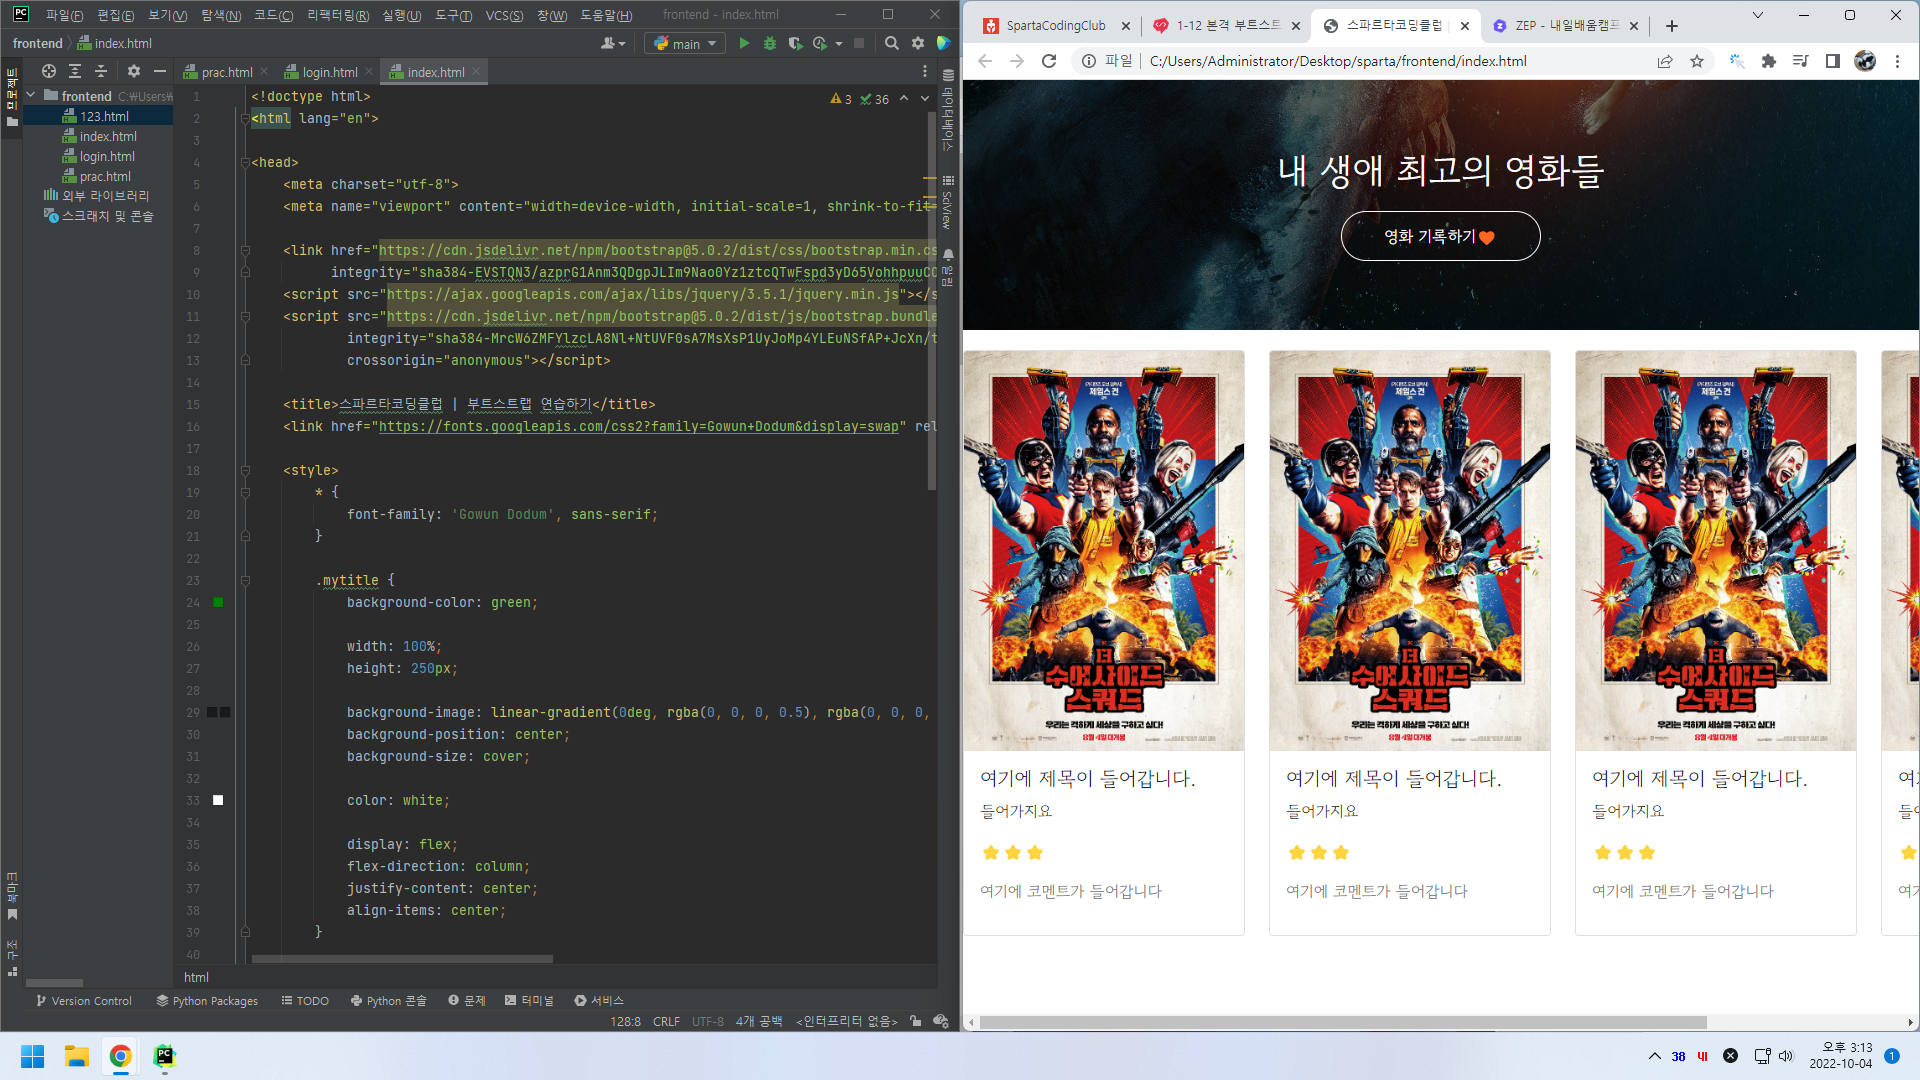Open Python Packages tool window

pos(207,1000)
